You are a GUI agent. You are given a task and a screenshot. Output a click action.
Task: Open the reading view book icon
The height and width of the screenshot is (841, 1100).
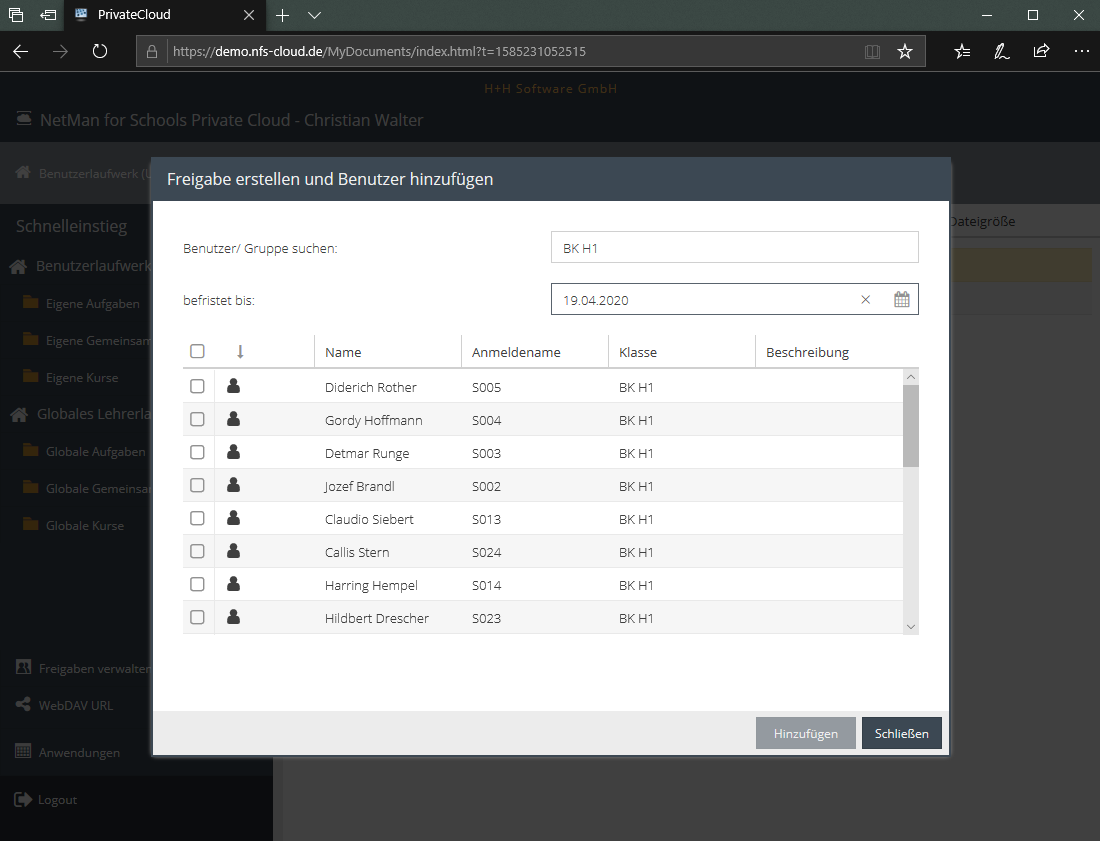coord(872,51)
